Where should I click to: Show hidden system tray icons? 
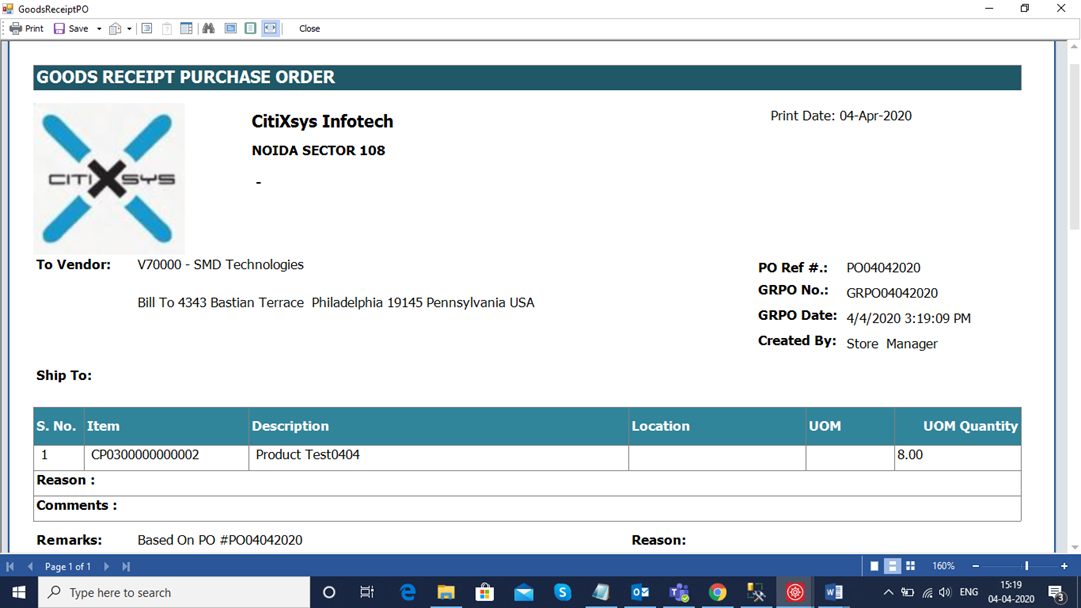coord(888,592)
